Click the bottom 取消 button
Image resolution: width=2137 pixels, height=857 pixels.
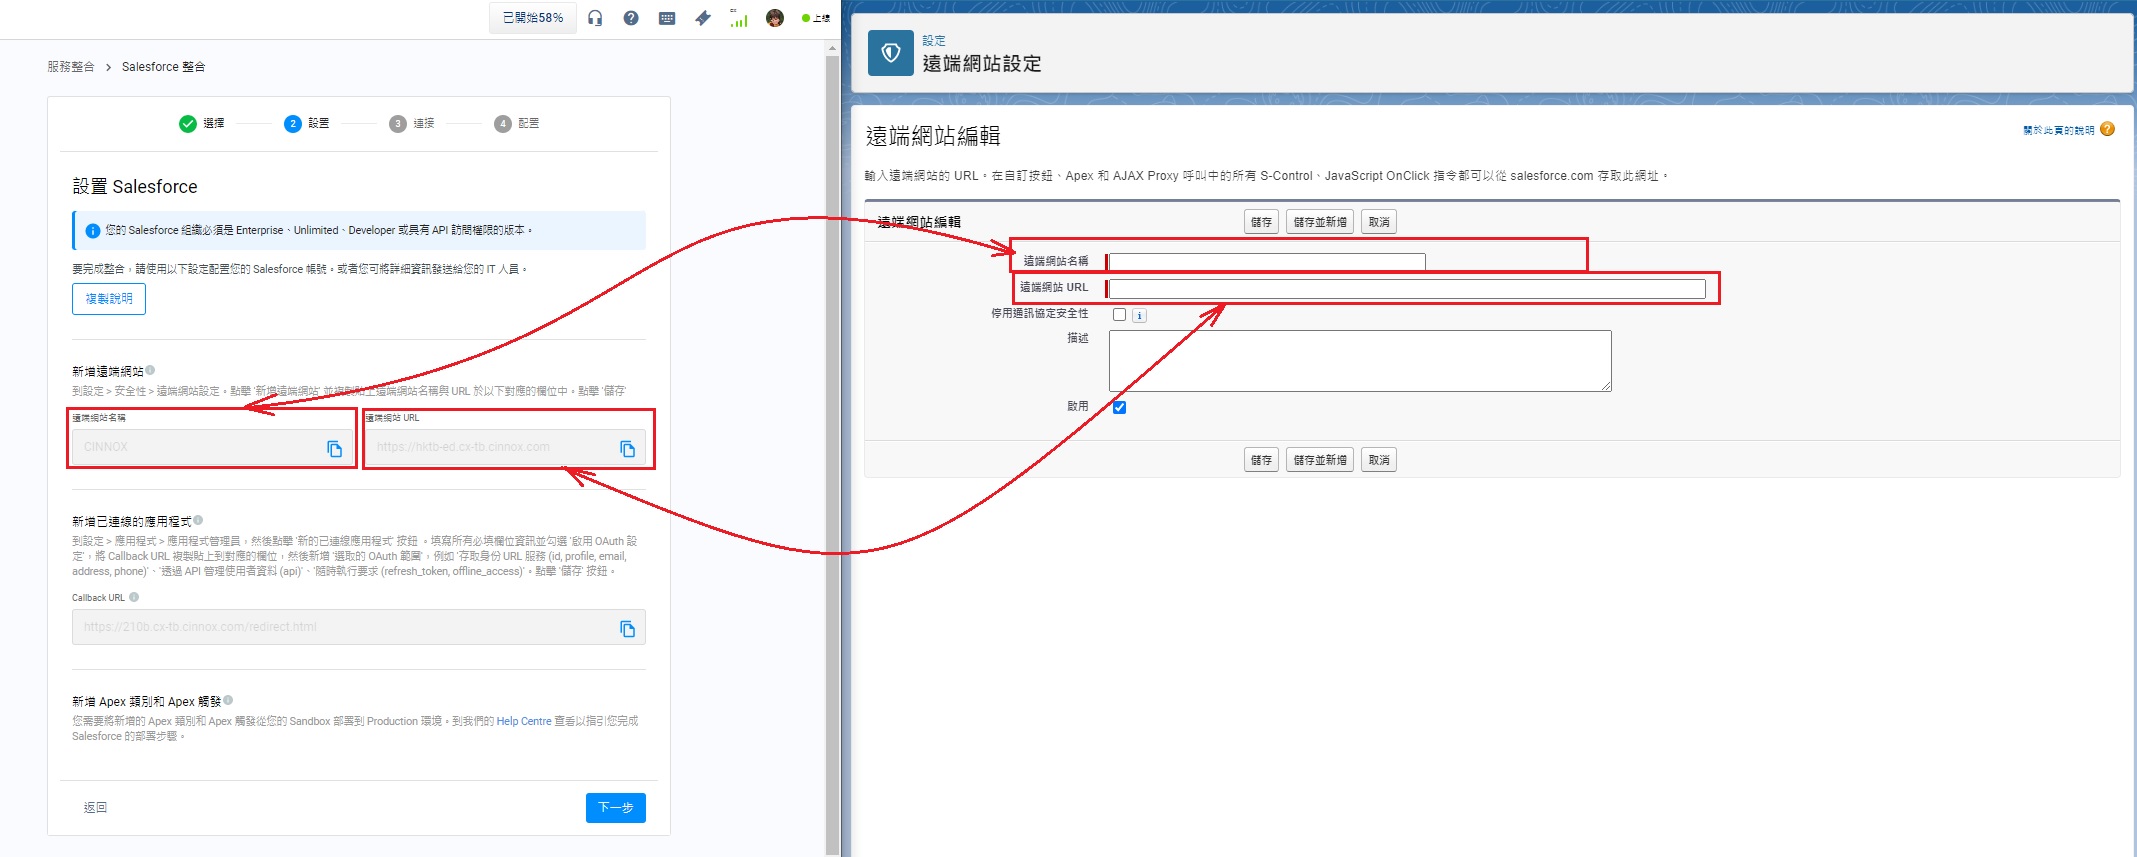pyautogui.click(x=1379, y=460)
